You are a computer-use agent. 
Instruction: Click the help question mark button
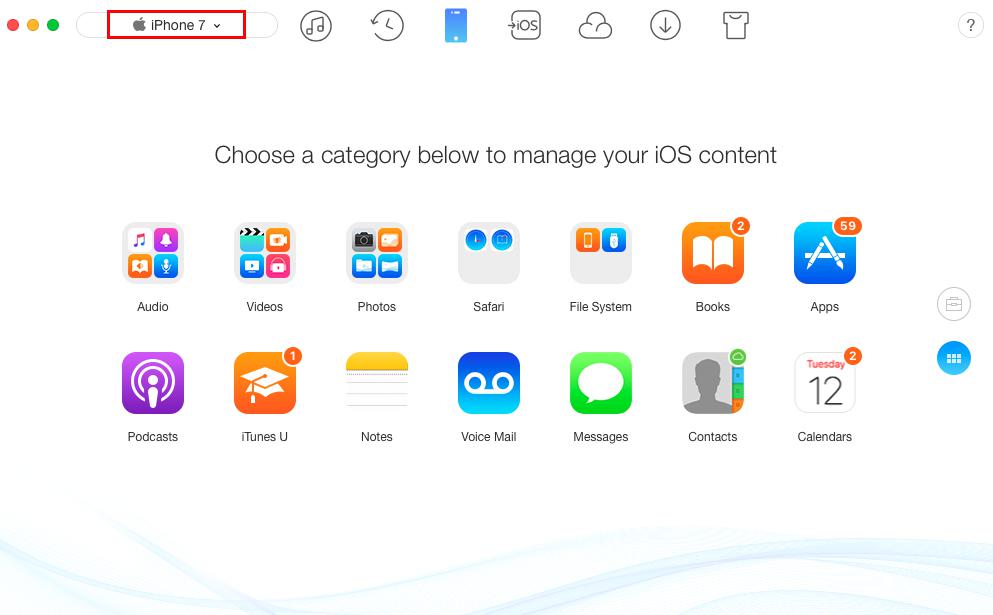tap(971, 25)
